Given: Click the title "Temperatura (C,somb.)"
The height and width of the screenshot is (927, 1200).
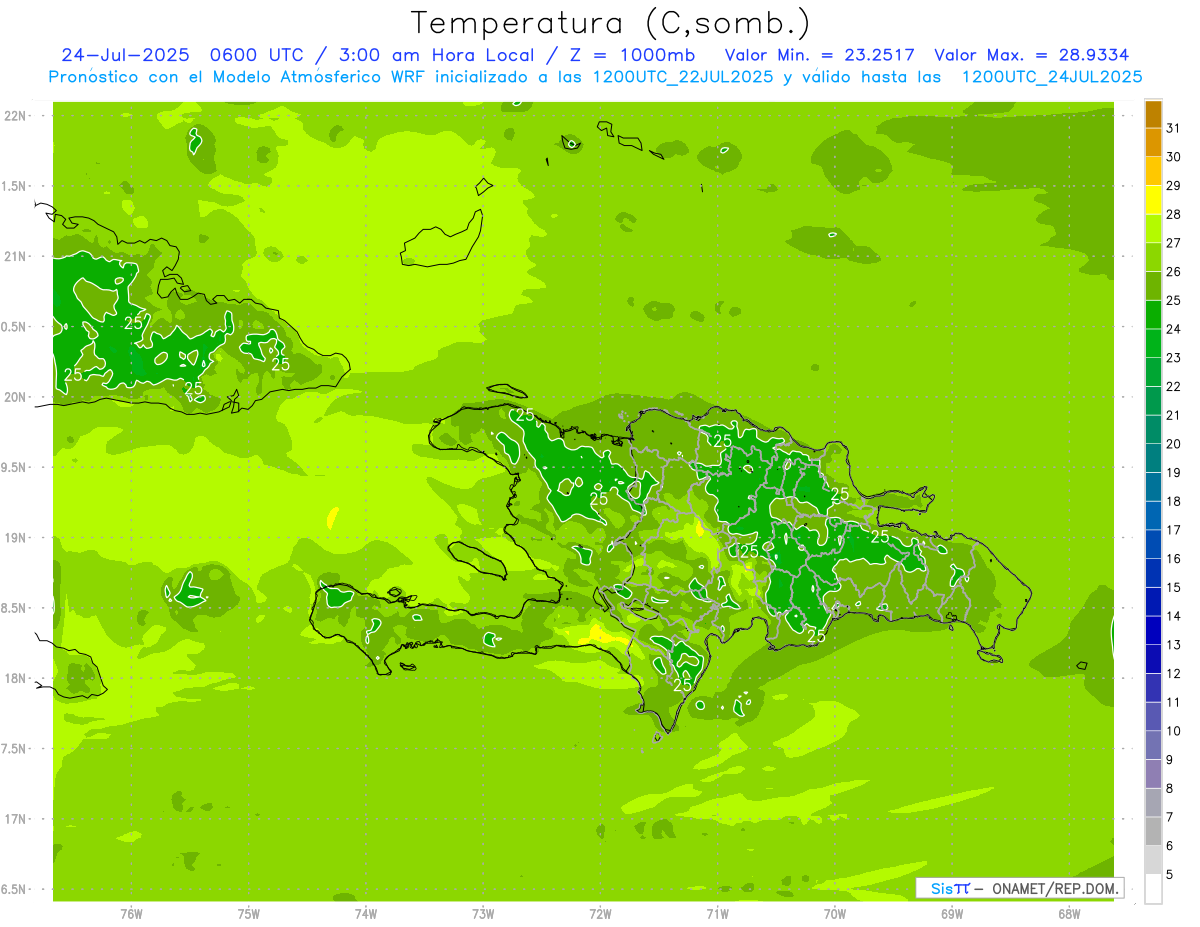Looking at the screenshot, I should point(610,23).
